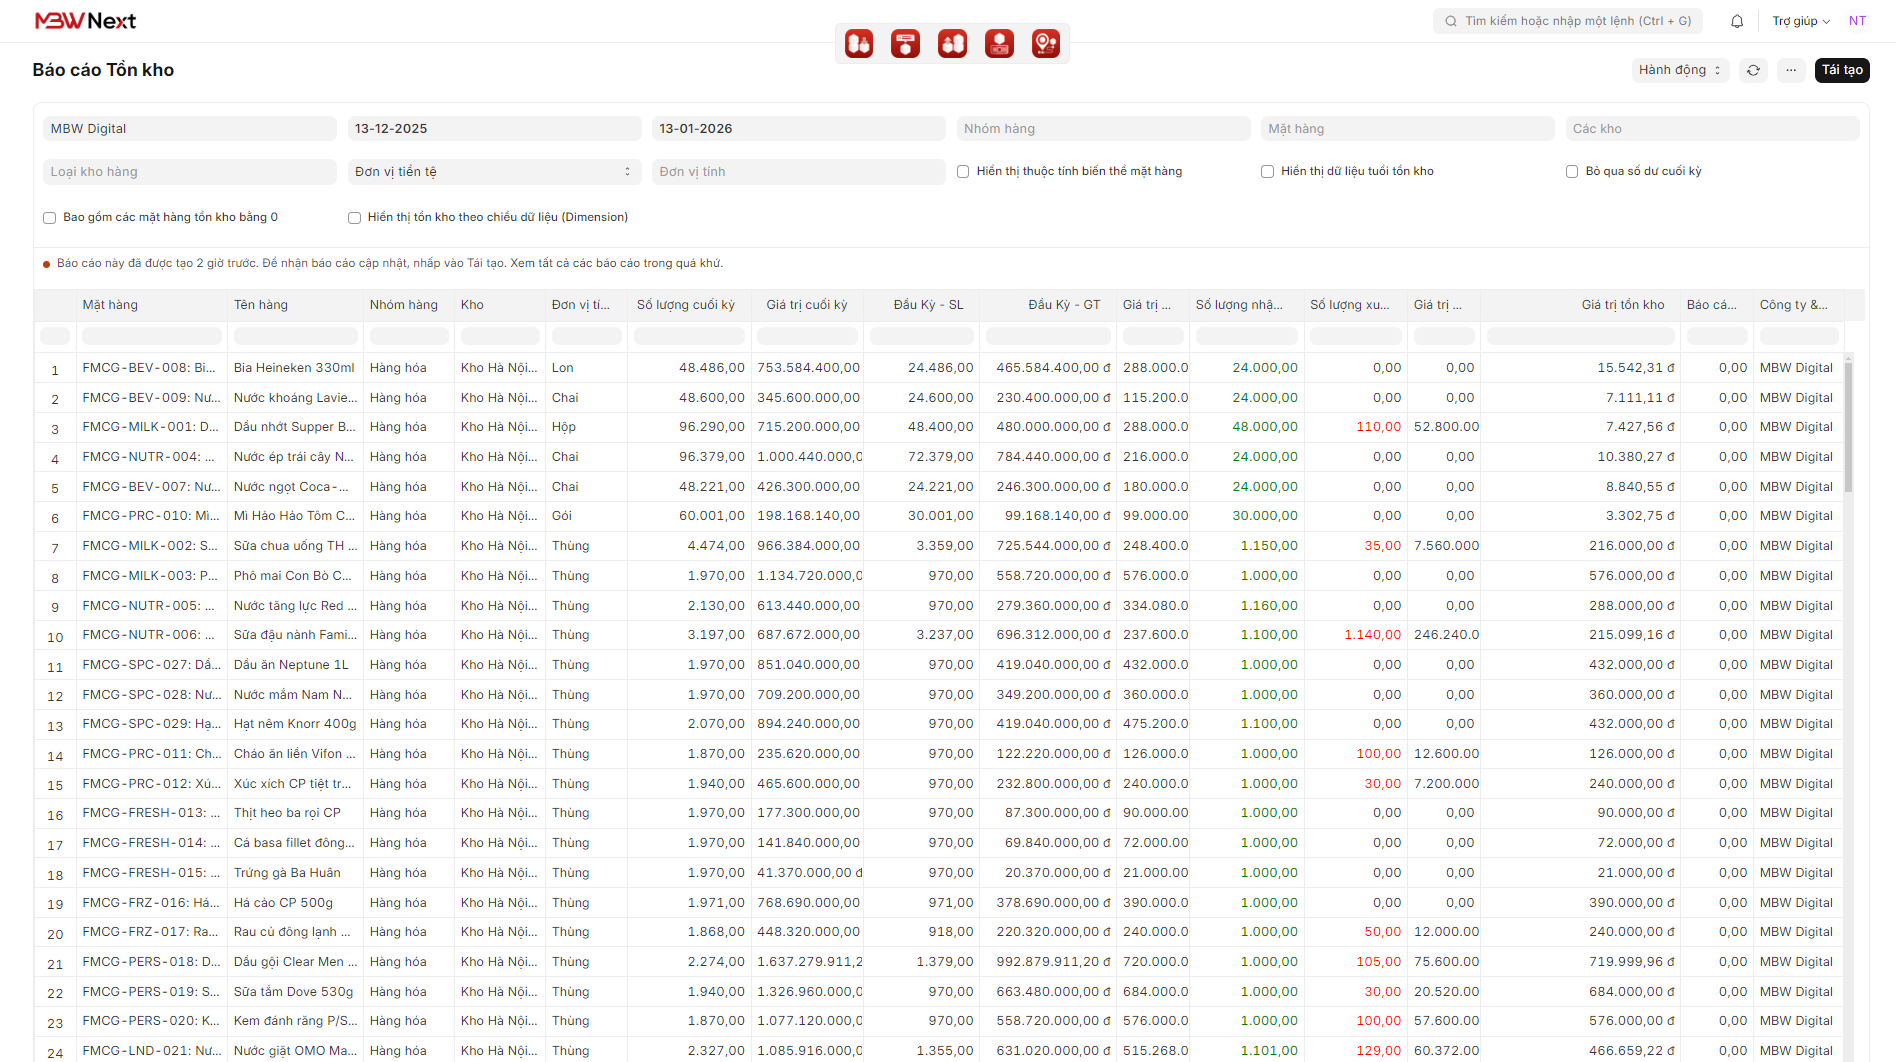1896x1062 pixels.
Task: Click the 'Giá trị tồn kho' column header
Action: point(1622,305)
